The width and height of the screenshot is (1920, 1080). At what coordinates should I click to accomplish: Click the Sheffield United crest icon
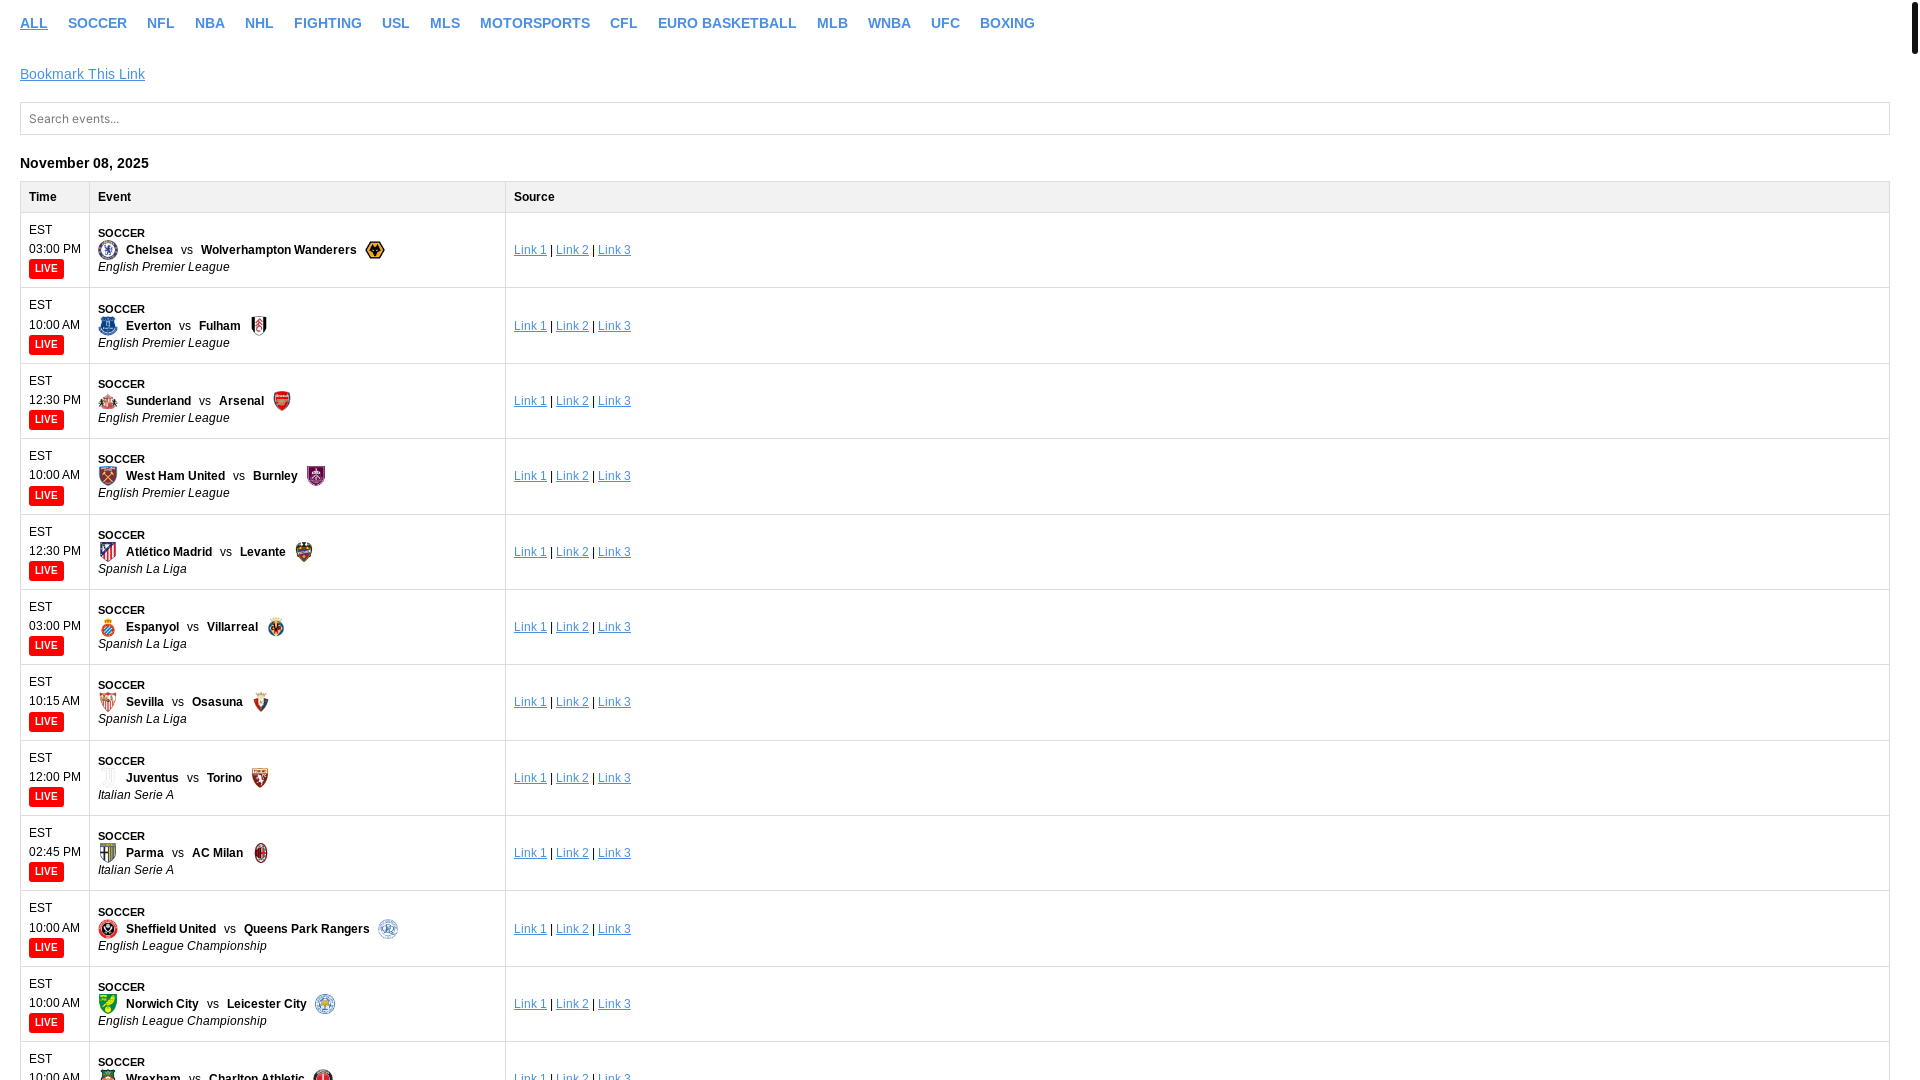108,929
